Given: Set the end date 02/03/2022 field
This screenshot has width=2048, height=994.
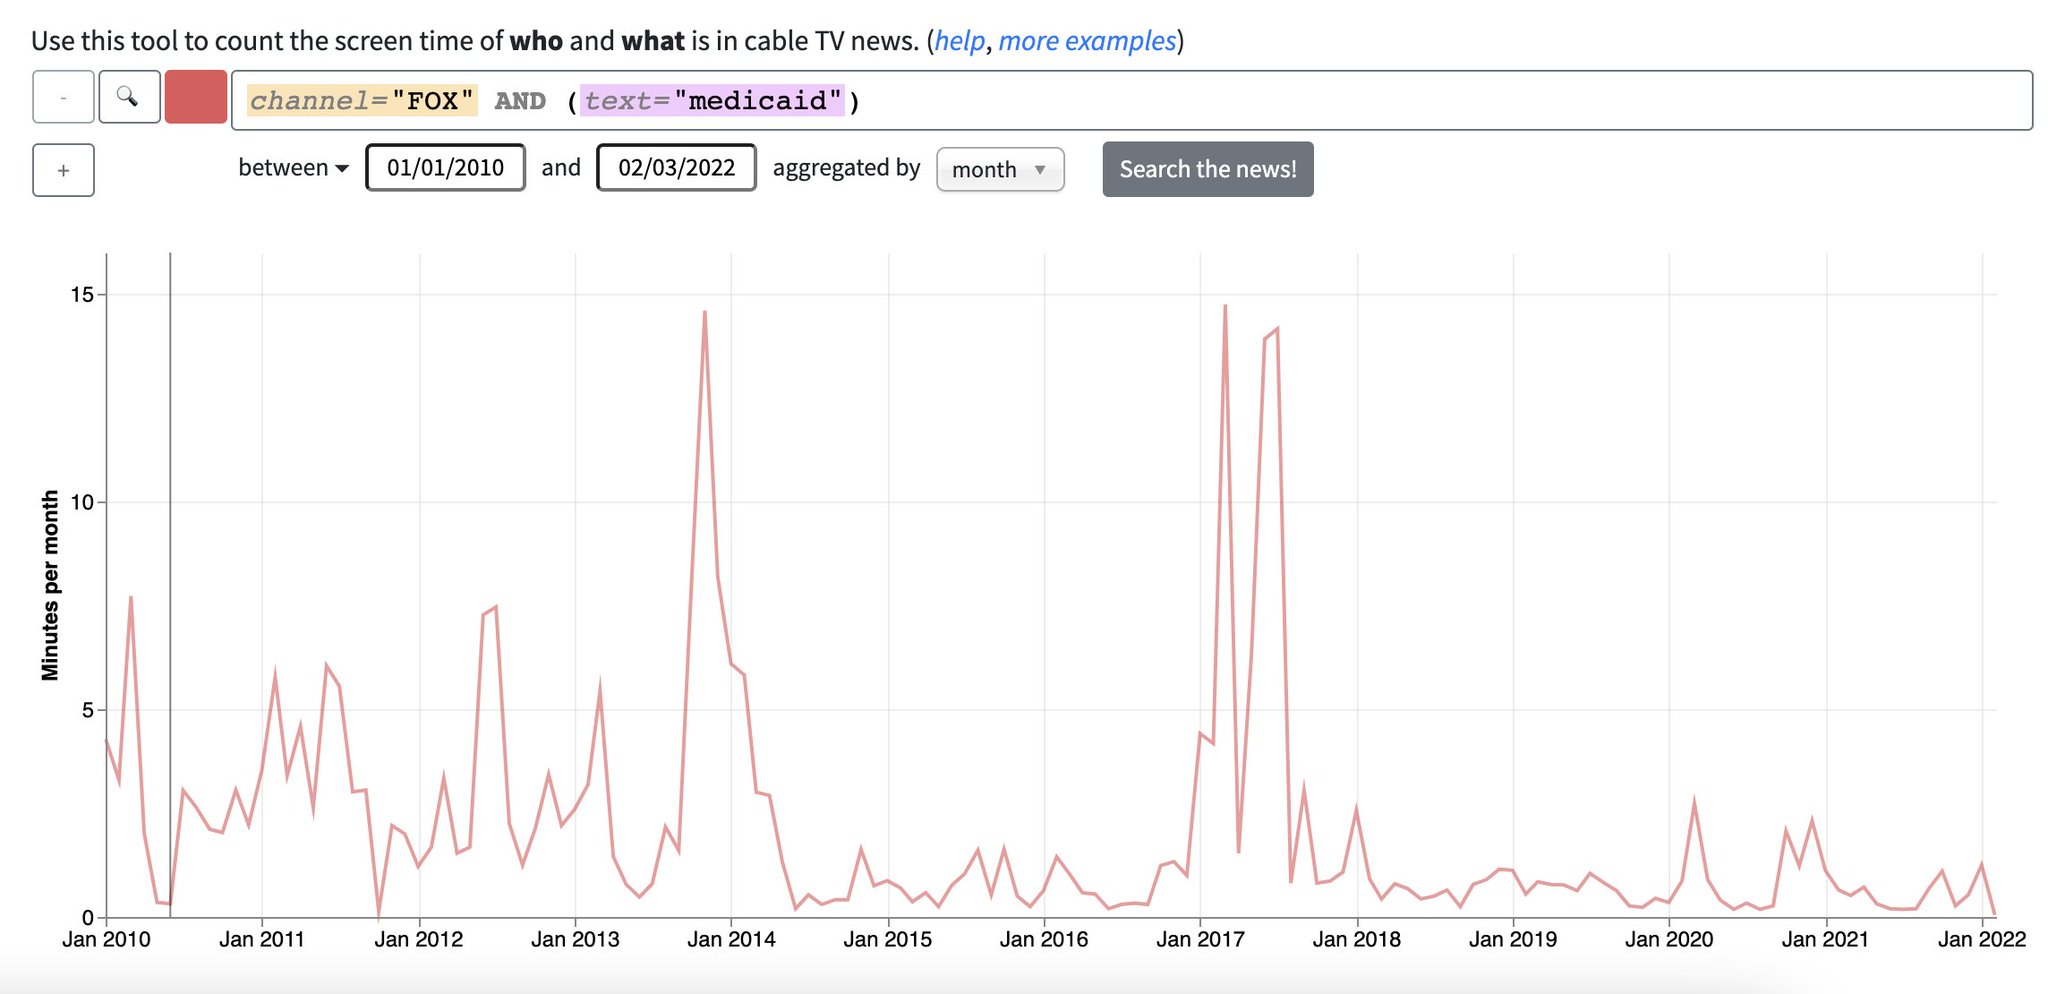Looking at the screenshot, I should [x=677, y=167].
